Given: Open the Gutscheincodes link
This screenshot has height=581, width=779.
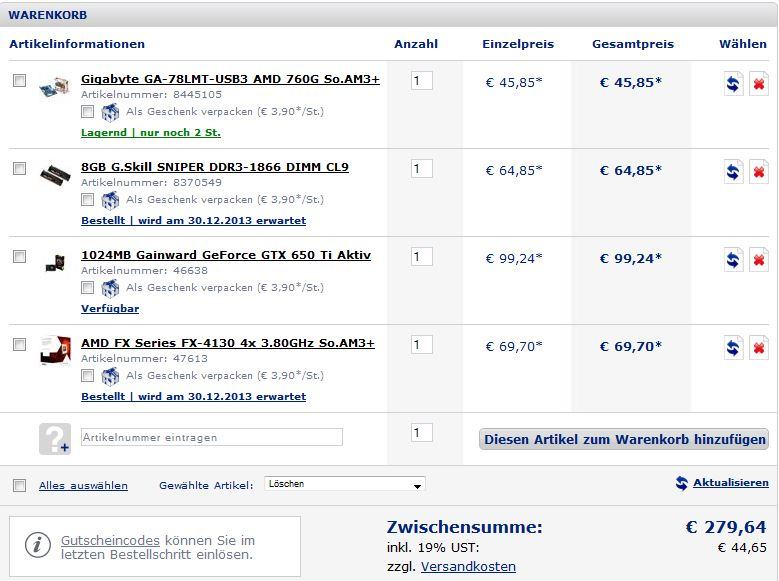Looking at the screenshot, I should (x=110, y=540).
